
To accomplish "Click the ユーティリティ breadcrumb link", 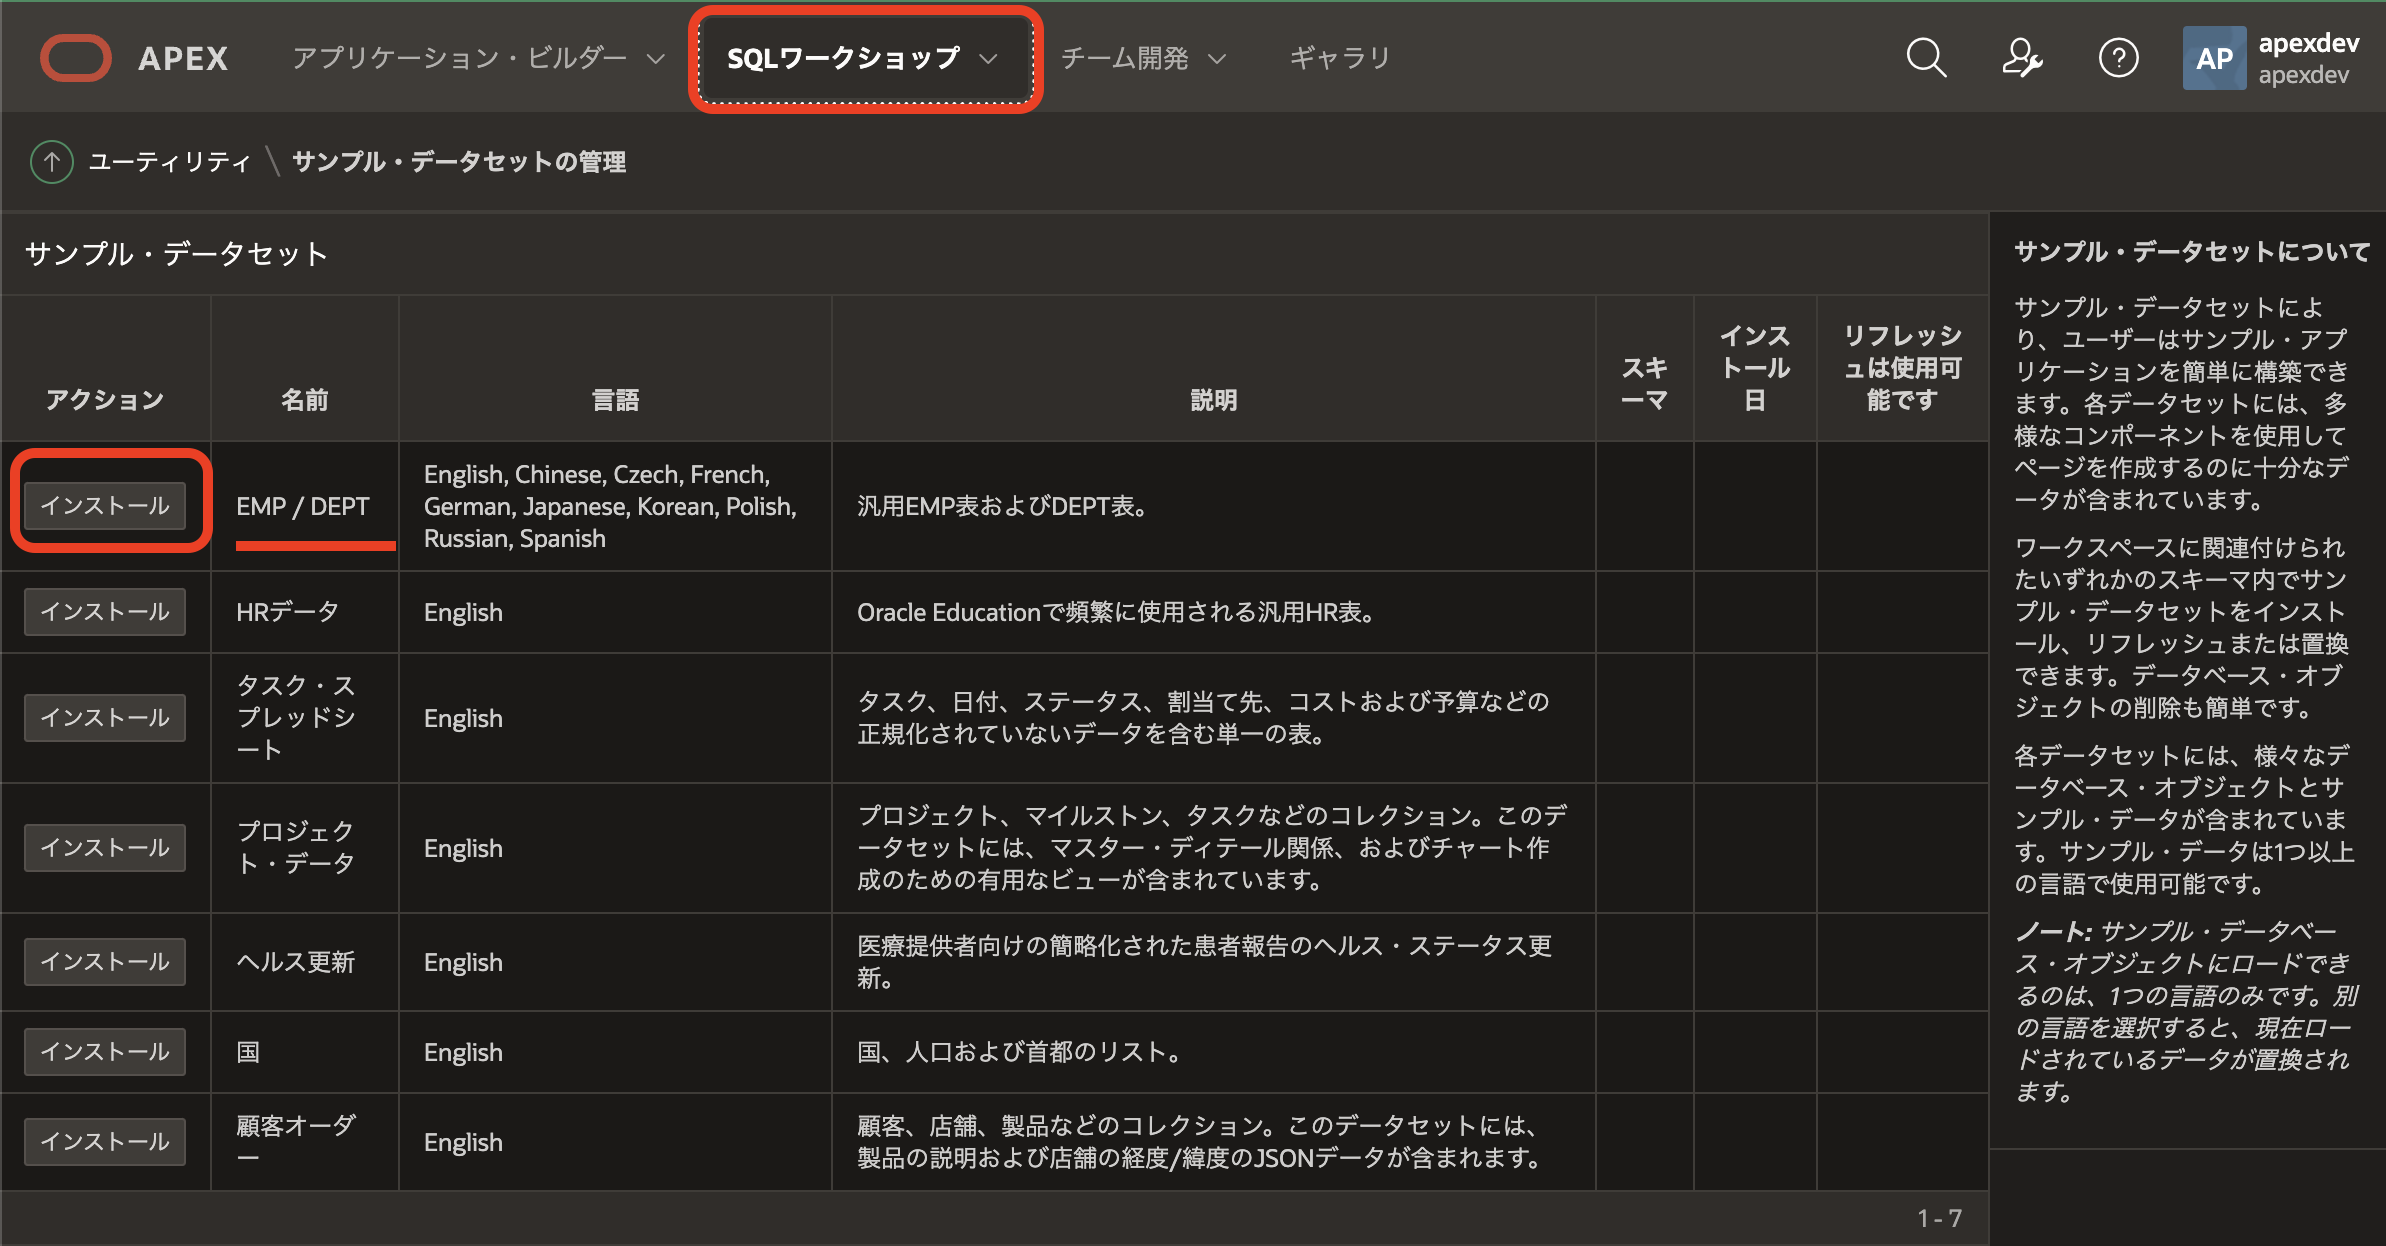I will click(x=169, y=162).
